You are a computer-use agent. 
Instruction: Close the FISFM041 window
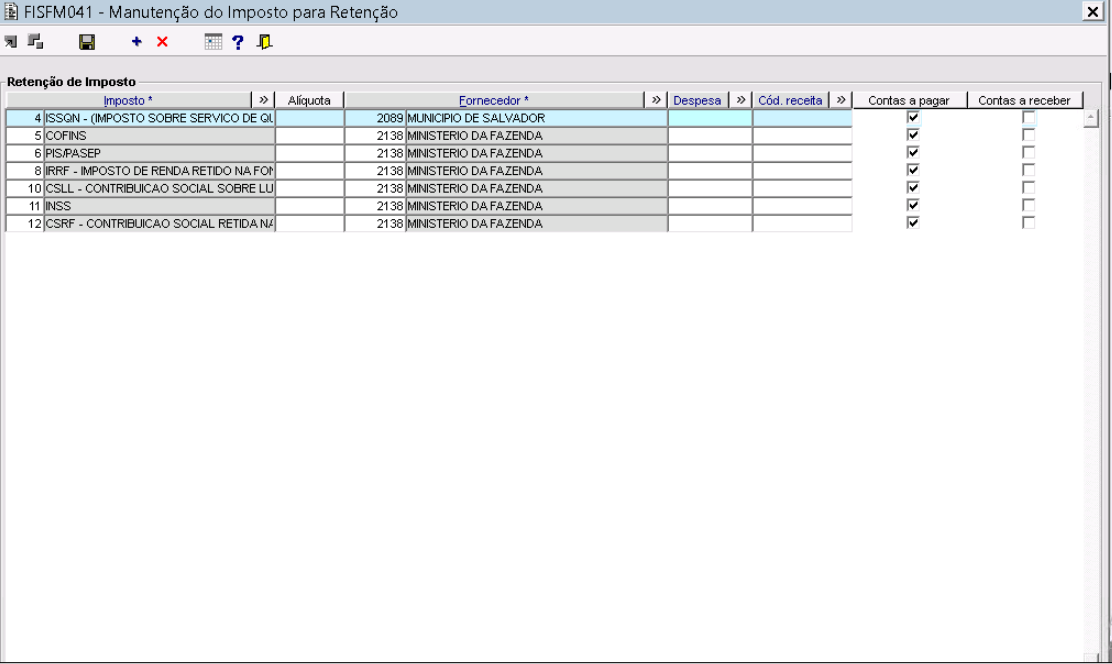[x=1093, y=11]
